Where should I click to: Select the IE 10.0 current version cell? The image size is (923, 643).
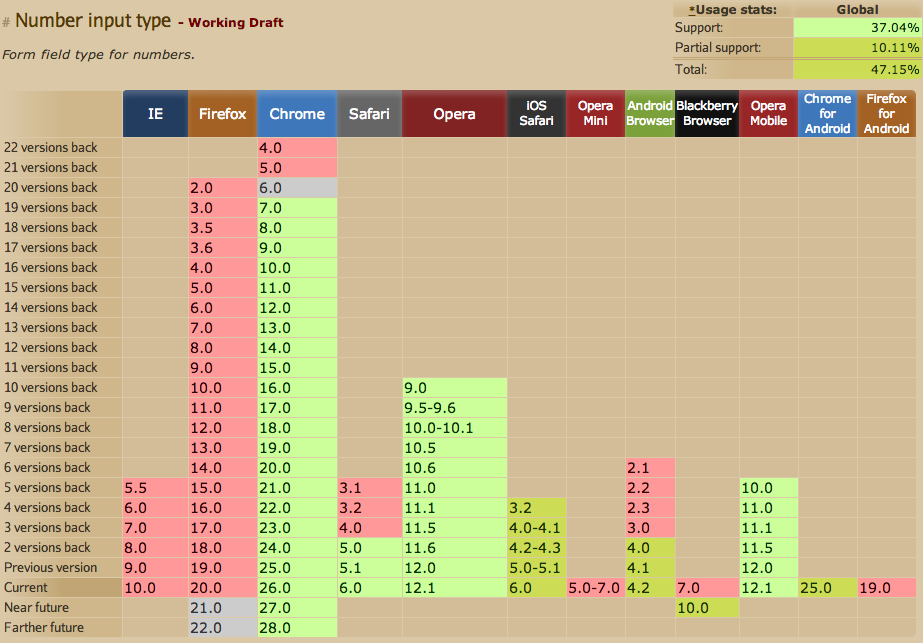(x=155, y=588)
